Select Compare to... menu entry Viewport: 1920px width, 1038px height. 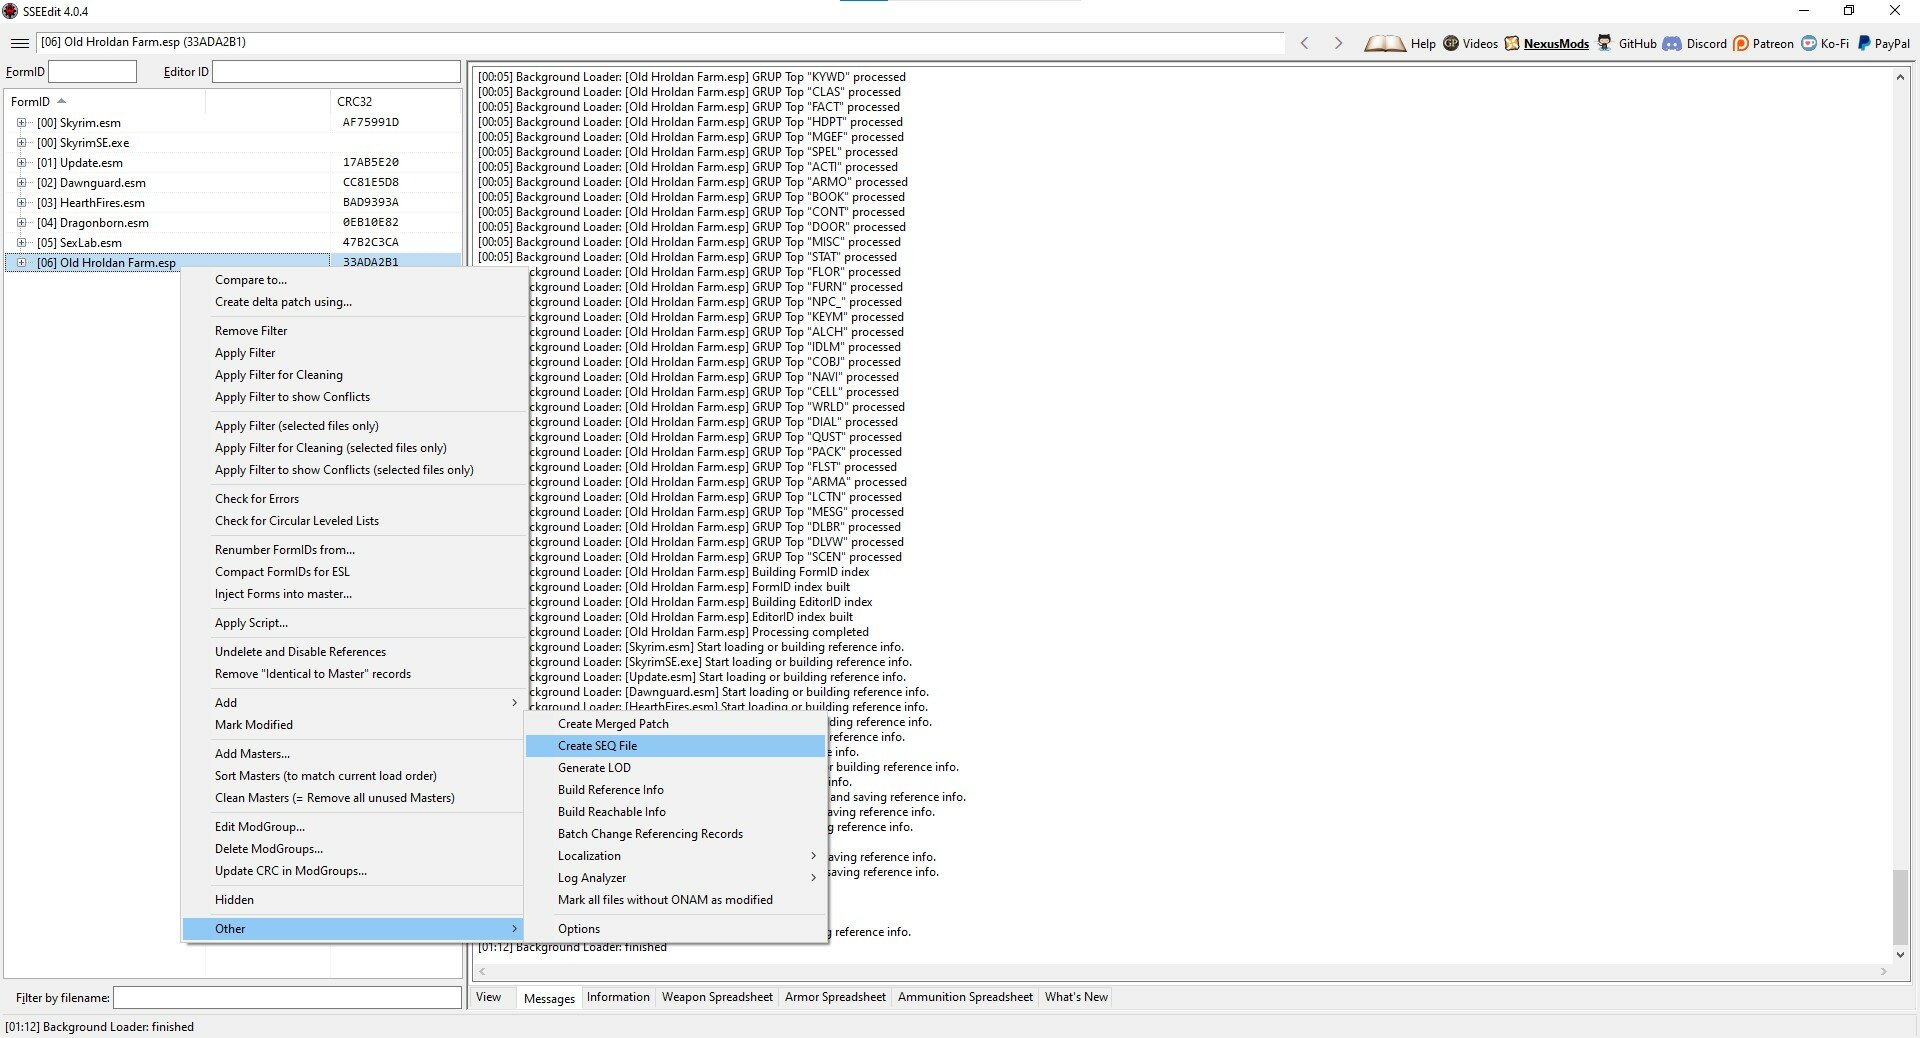[x=353, y=280]
